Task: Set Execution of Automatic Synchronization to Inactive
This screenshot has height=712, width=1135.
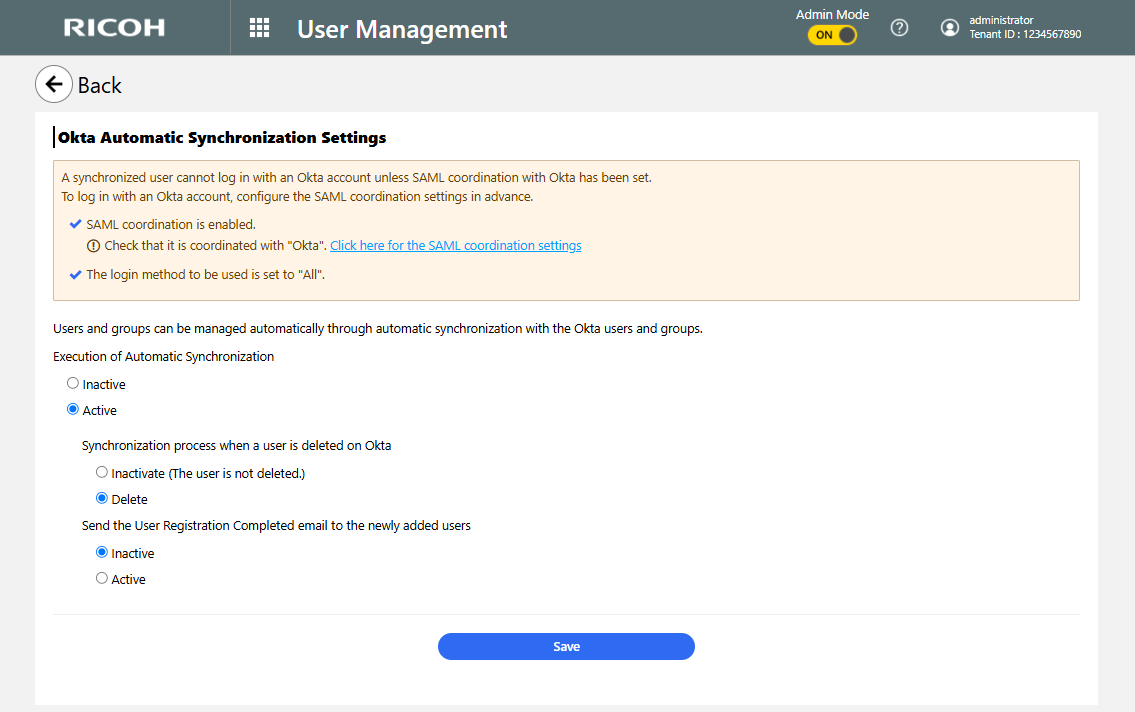Action: pos(73,384)
